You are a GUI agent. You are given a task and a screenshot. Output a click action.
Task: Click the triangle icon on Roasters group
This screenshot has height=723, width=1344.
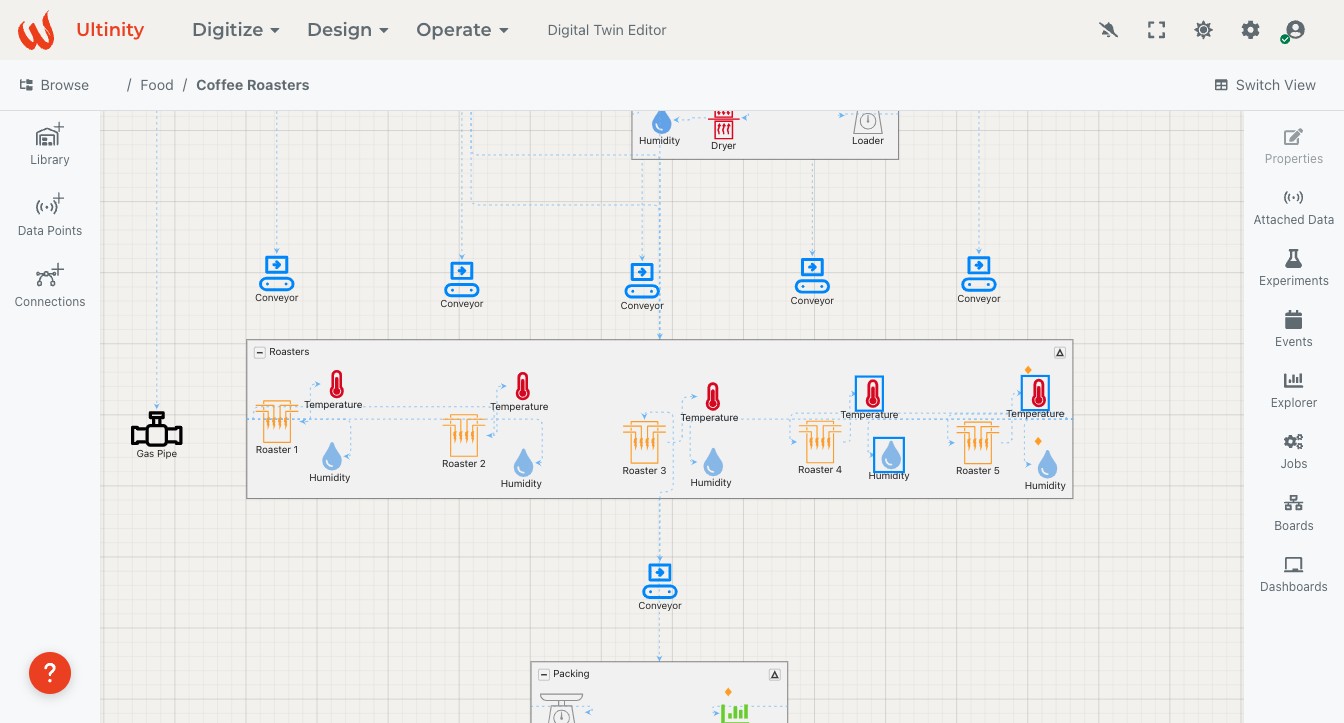pyautogui.click(x=1060, y=352)
